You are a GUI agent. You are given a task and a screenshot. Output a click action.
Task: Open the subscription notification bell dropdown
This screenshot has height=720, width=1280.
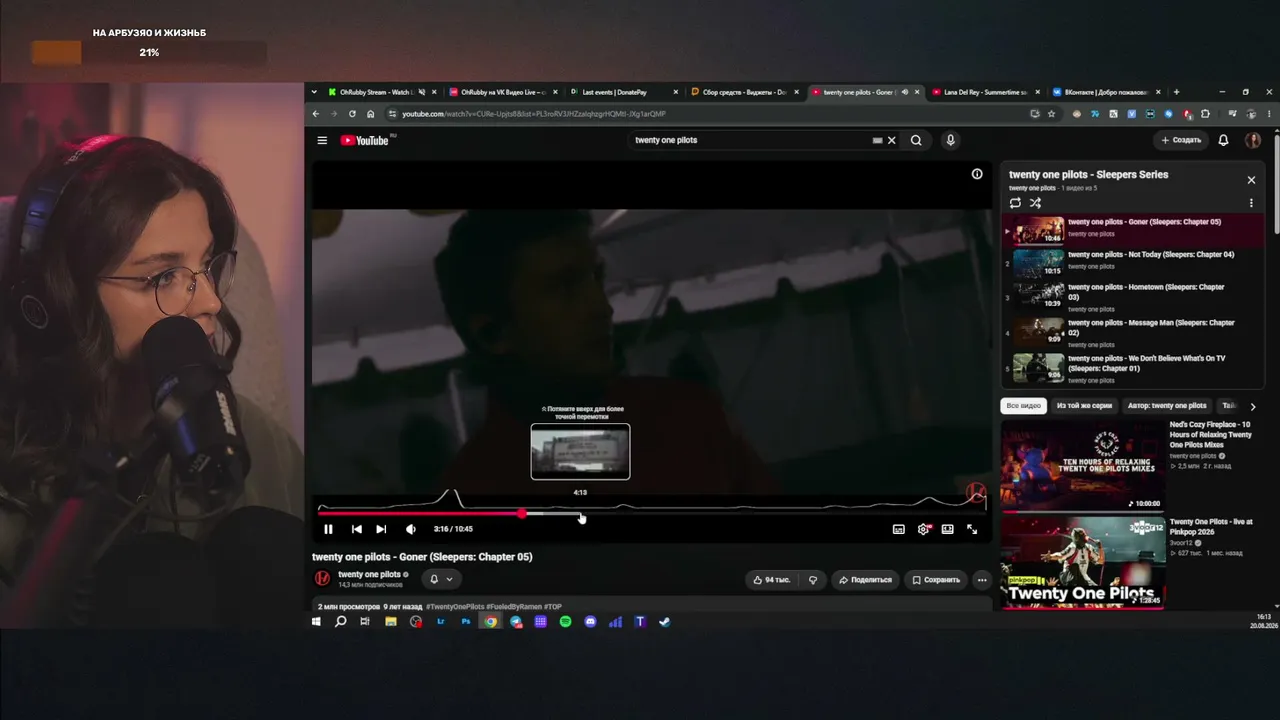pos(441,579)
